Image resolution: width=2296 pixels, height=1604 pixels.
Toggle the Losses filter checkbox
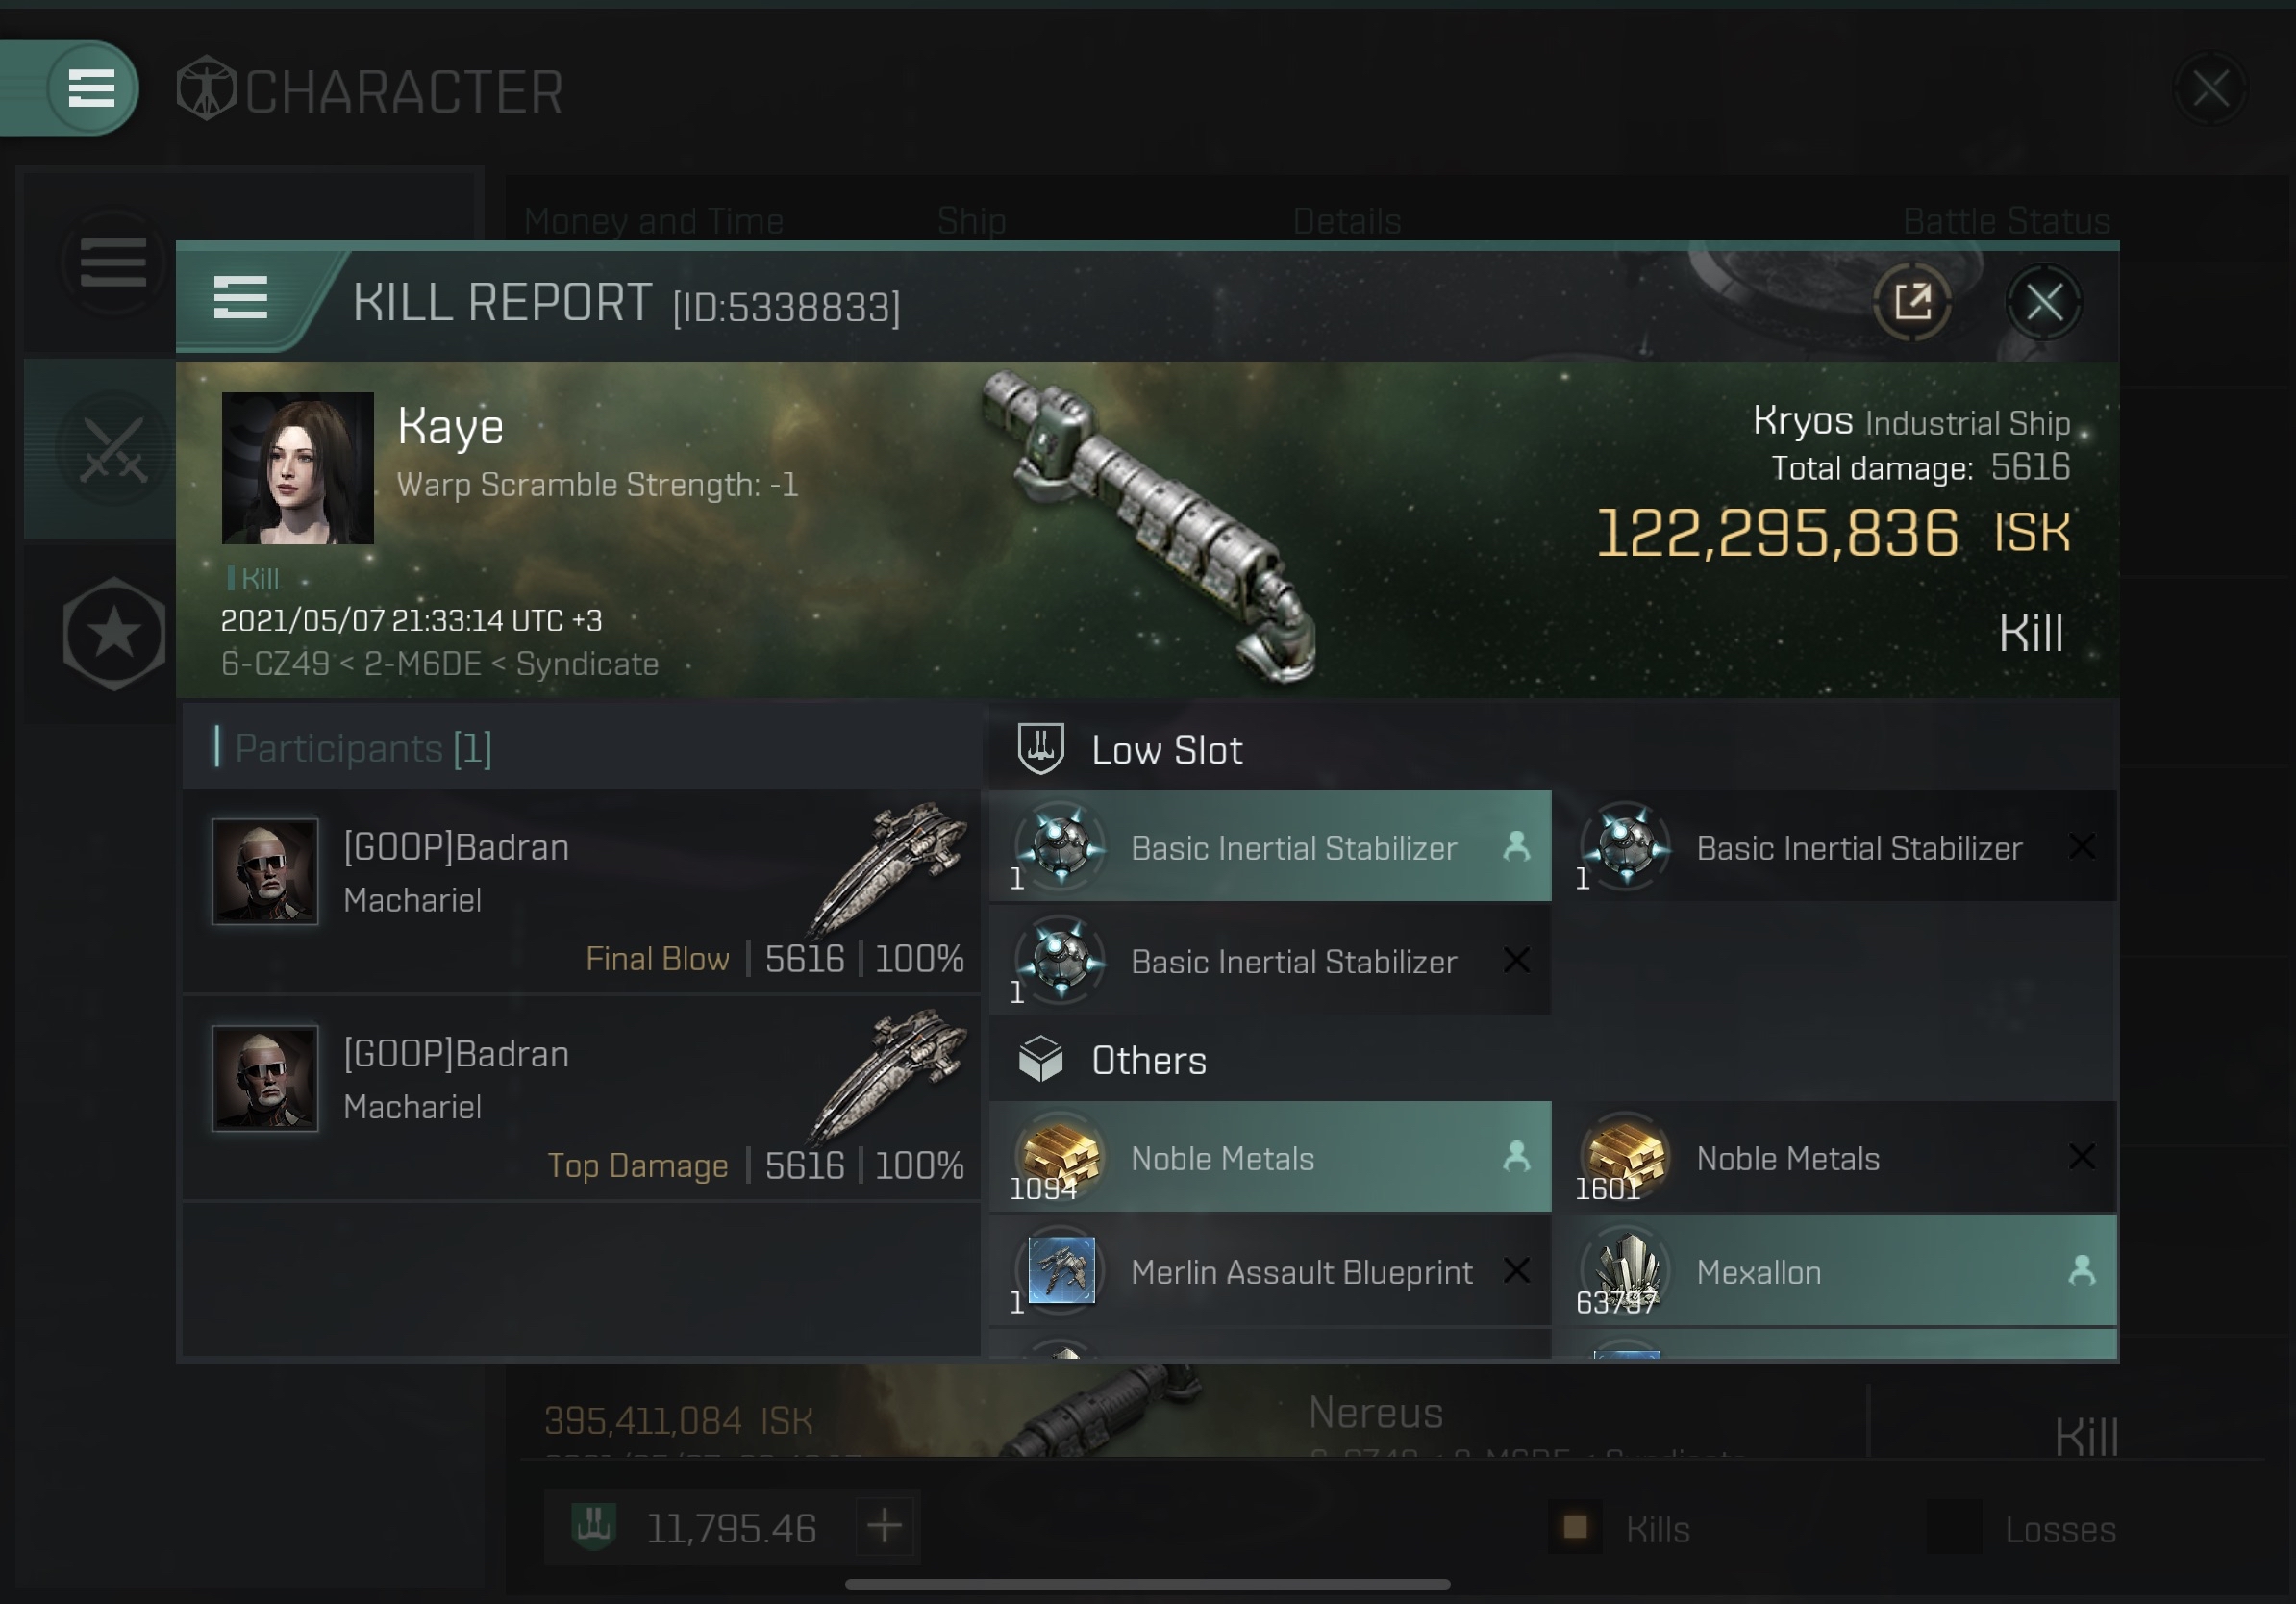1953,1527
